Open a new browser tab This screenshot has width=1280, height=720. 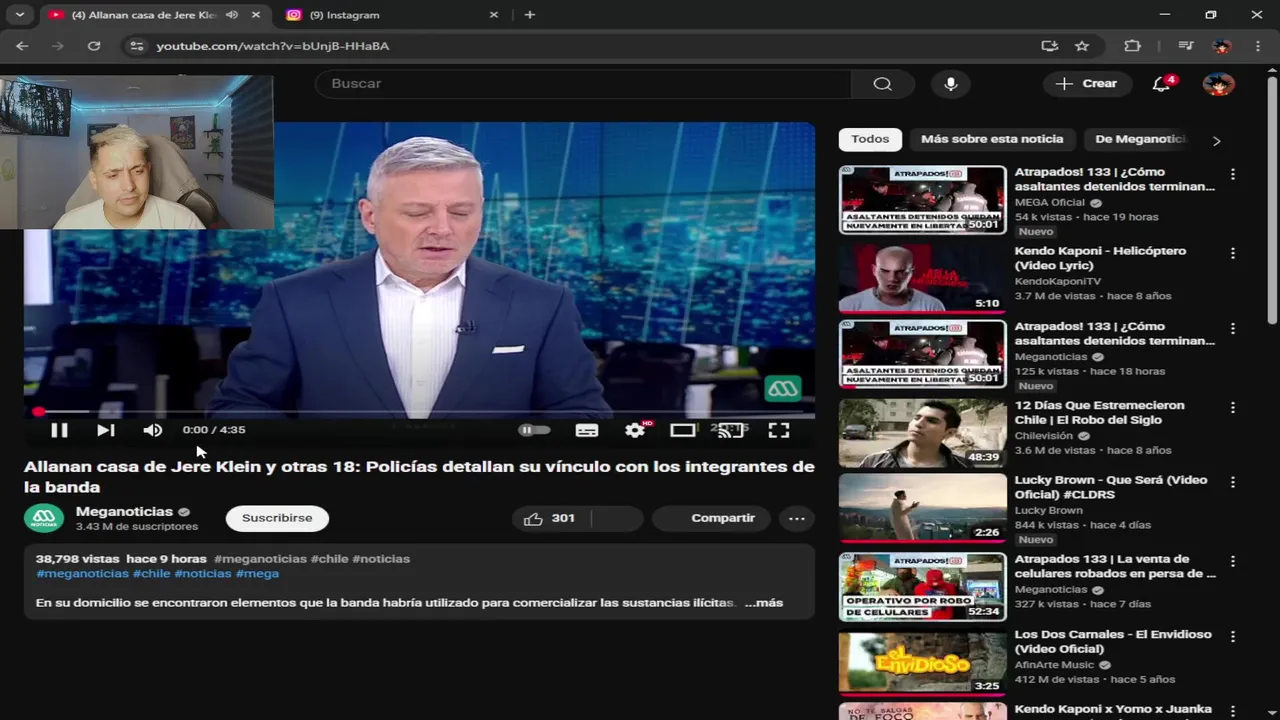529,15
